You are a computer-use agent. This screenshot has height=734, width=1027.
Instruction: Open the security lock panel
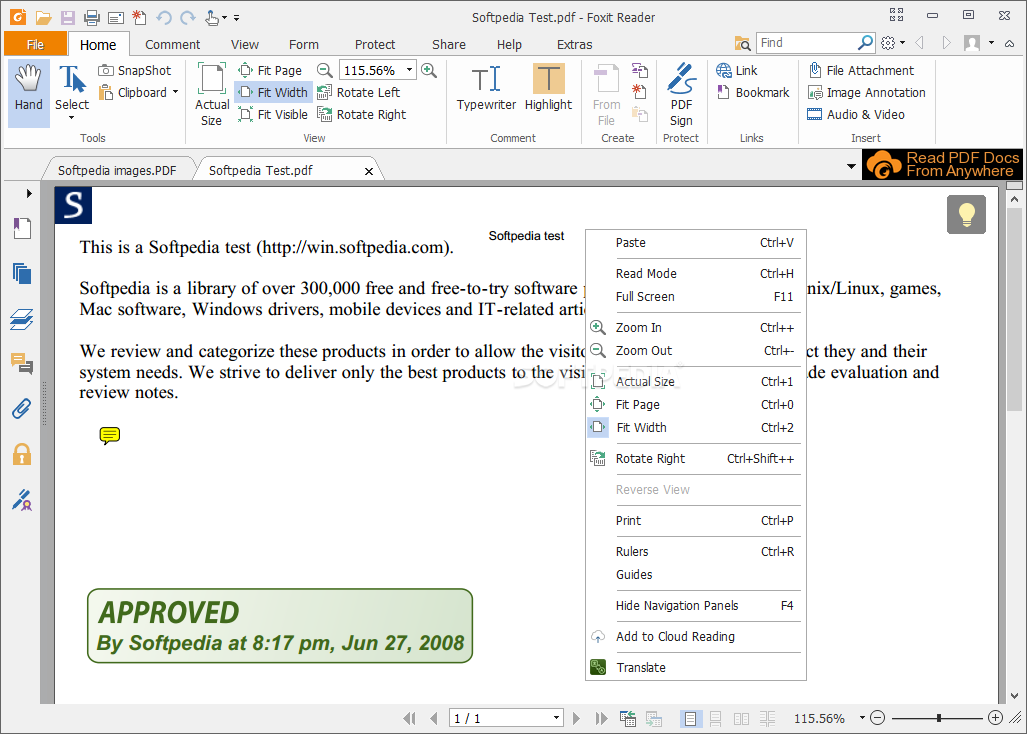click(22, 454)
